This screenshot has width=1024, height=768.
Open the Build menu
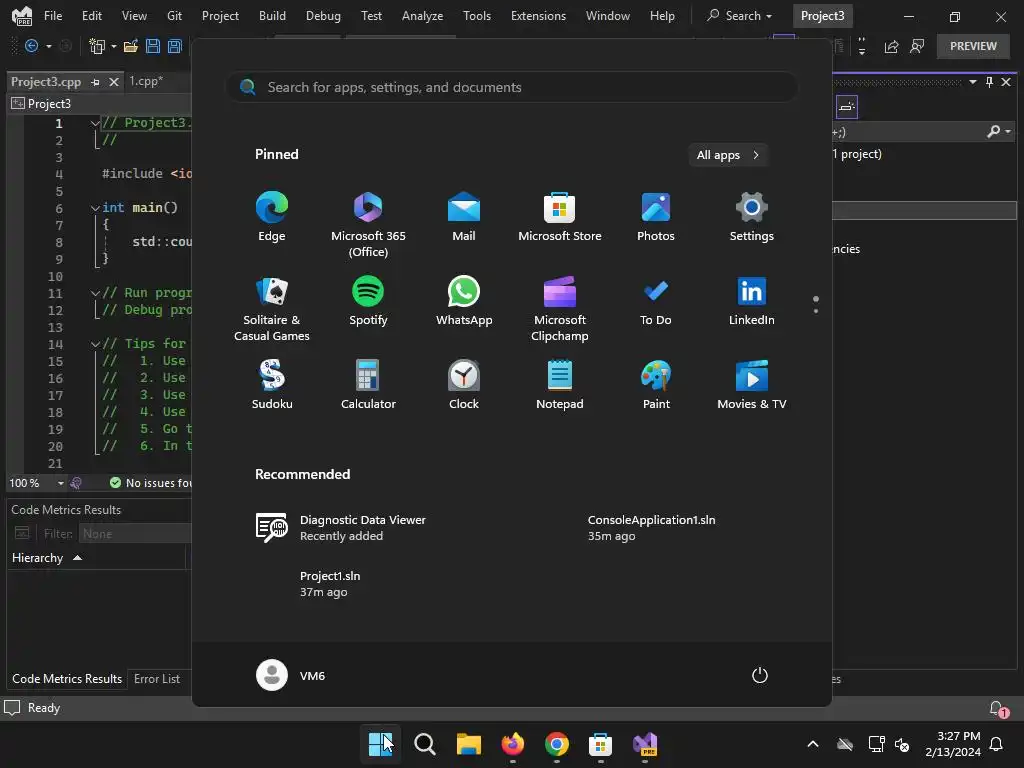[272, 16]
